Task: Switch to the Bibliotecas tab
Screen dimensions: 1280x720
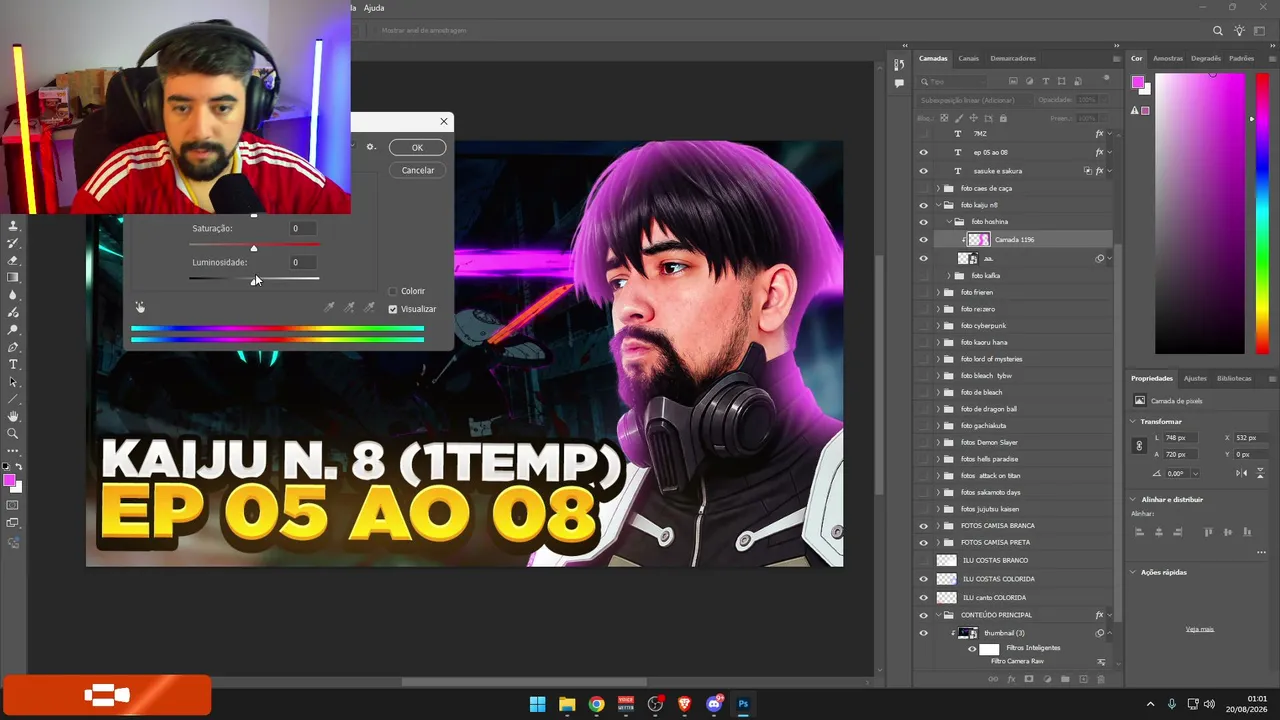Action: point(1234,378)
